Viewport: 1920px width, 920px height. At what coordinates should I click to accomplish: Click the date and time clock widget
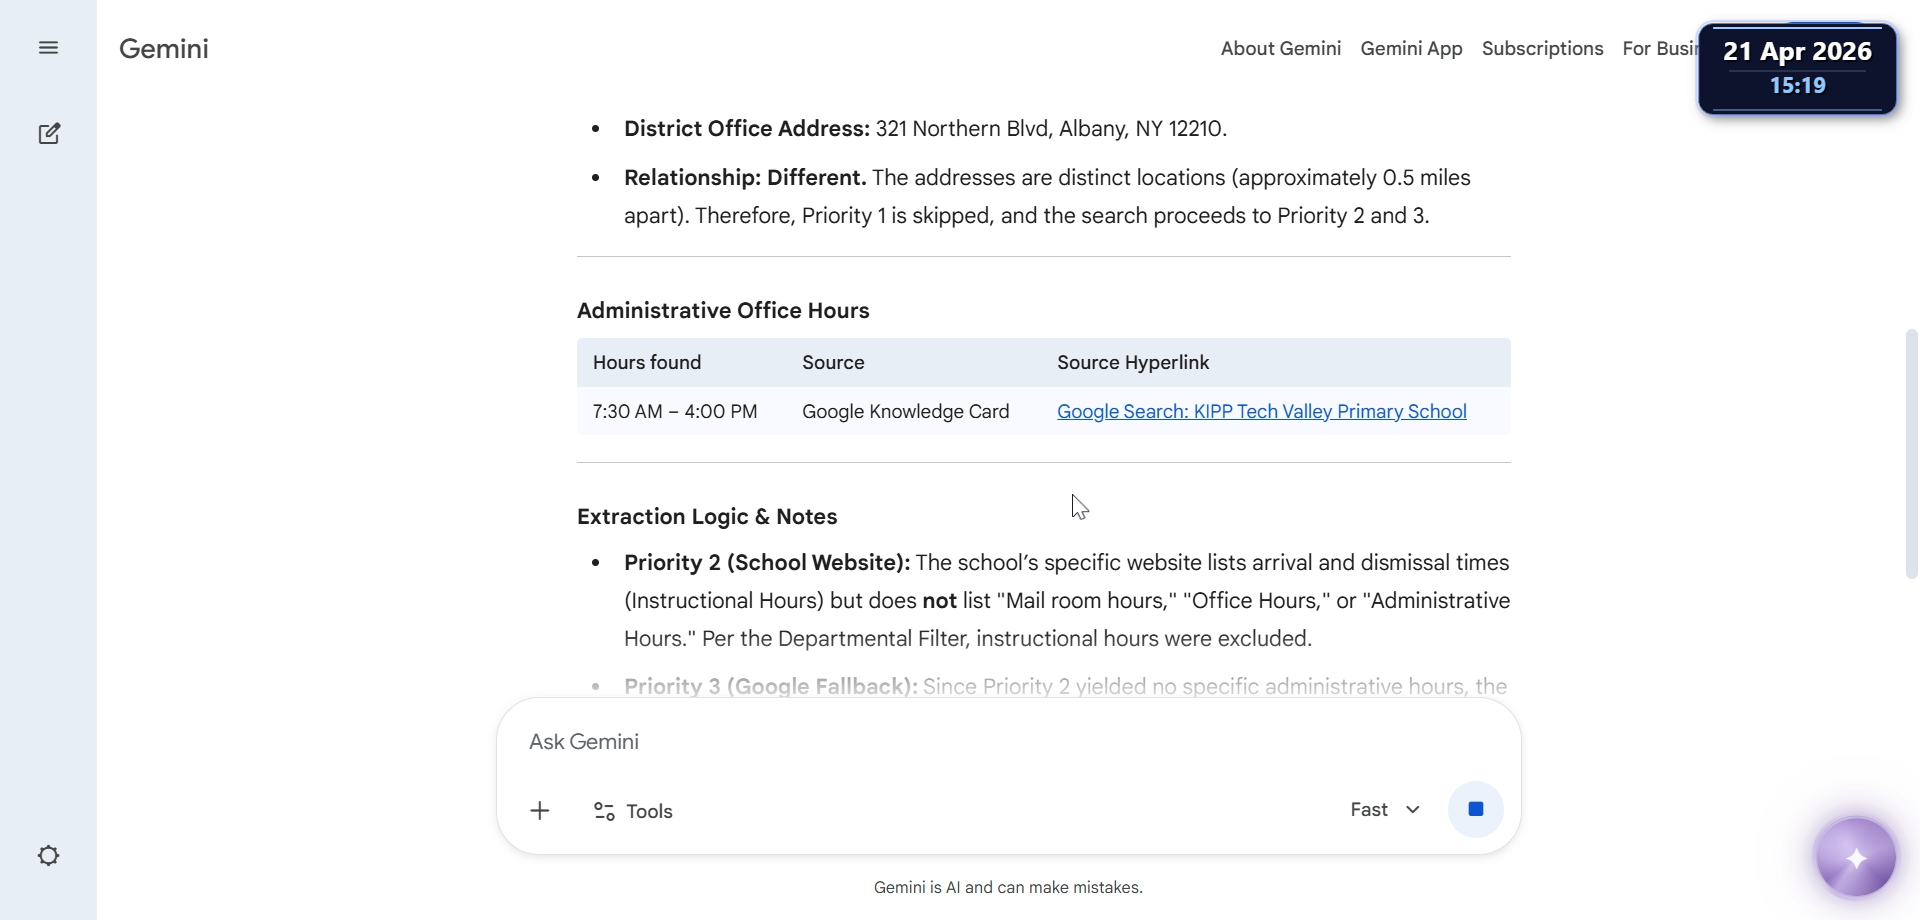[x=1797, y=68]
